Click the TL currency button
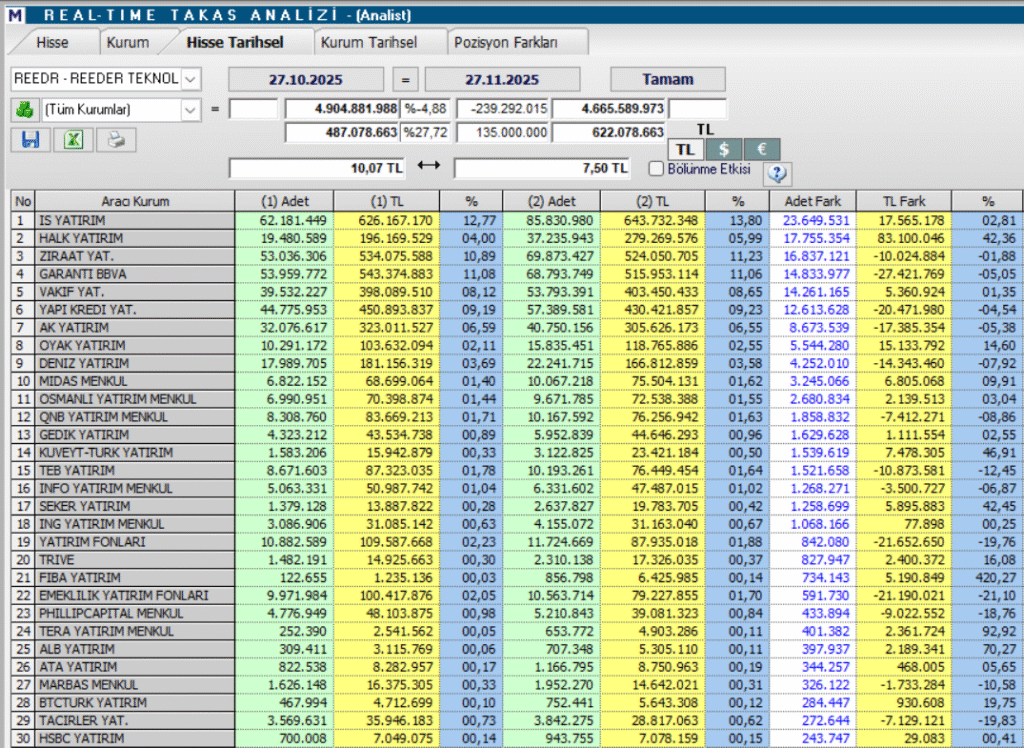 (x=684, y=147)
